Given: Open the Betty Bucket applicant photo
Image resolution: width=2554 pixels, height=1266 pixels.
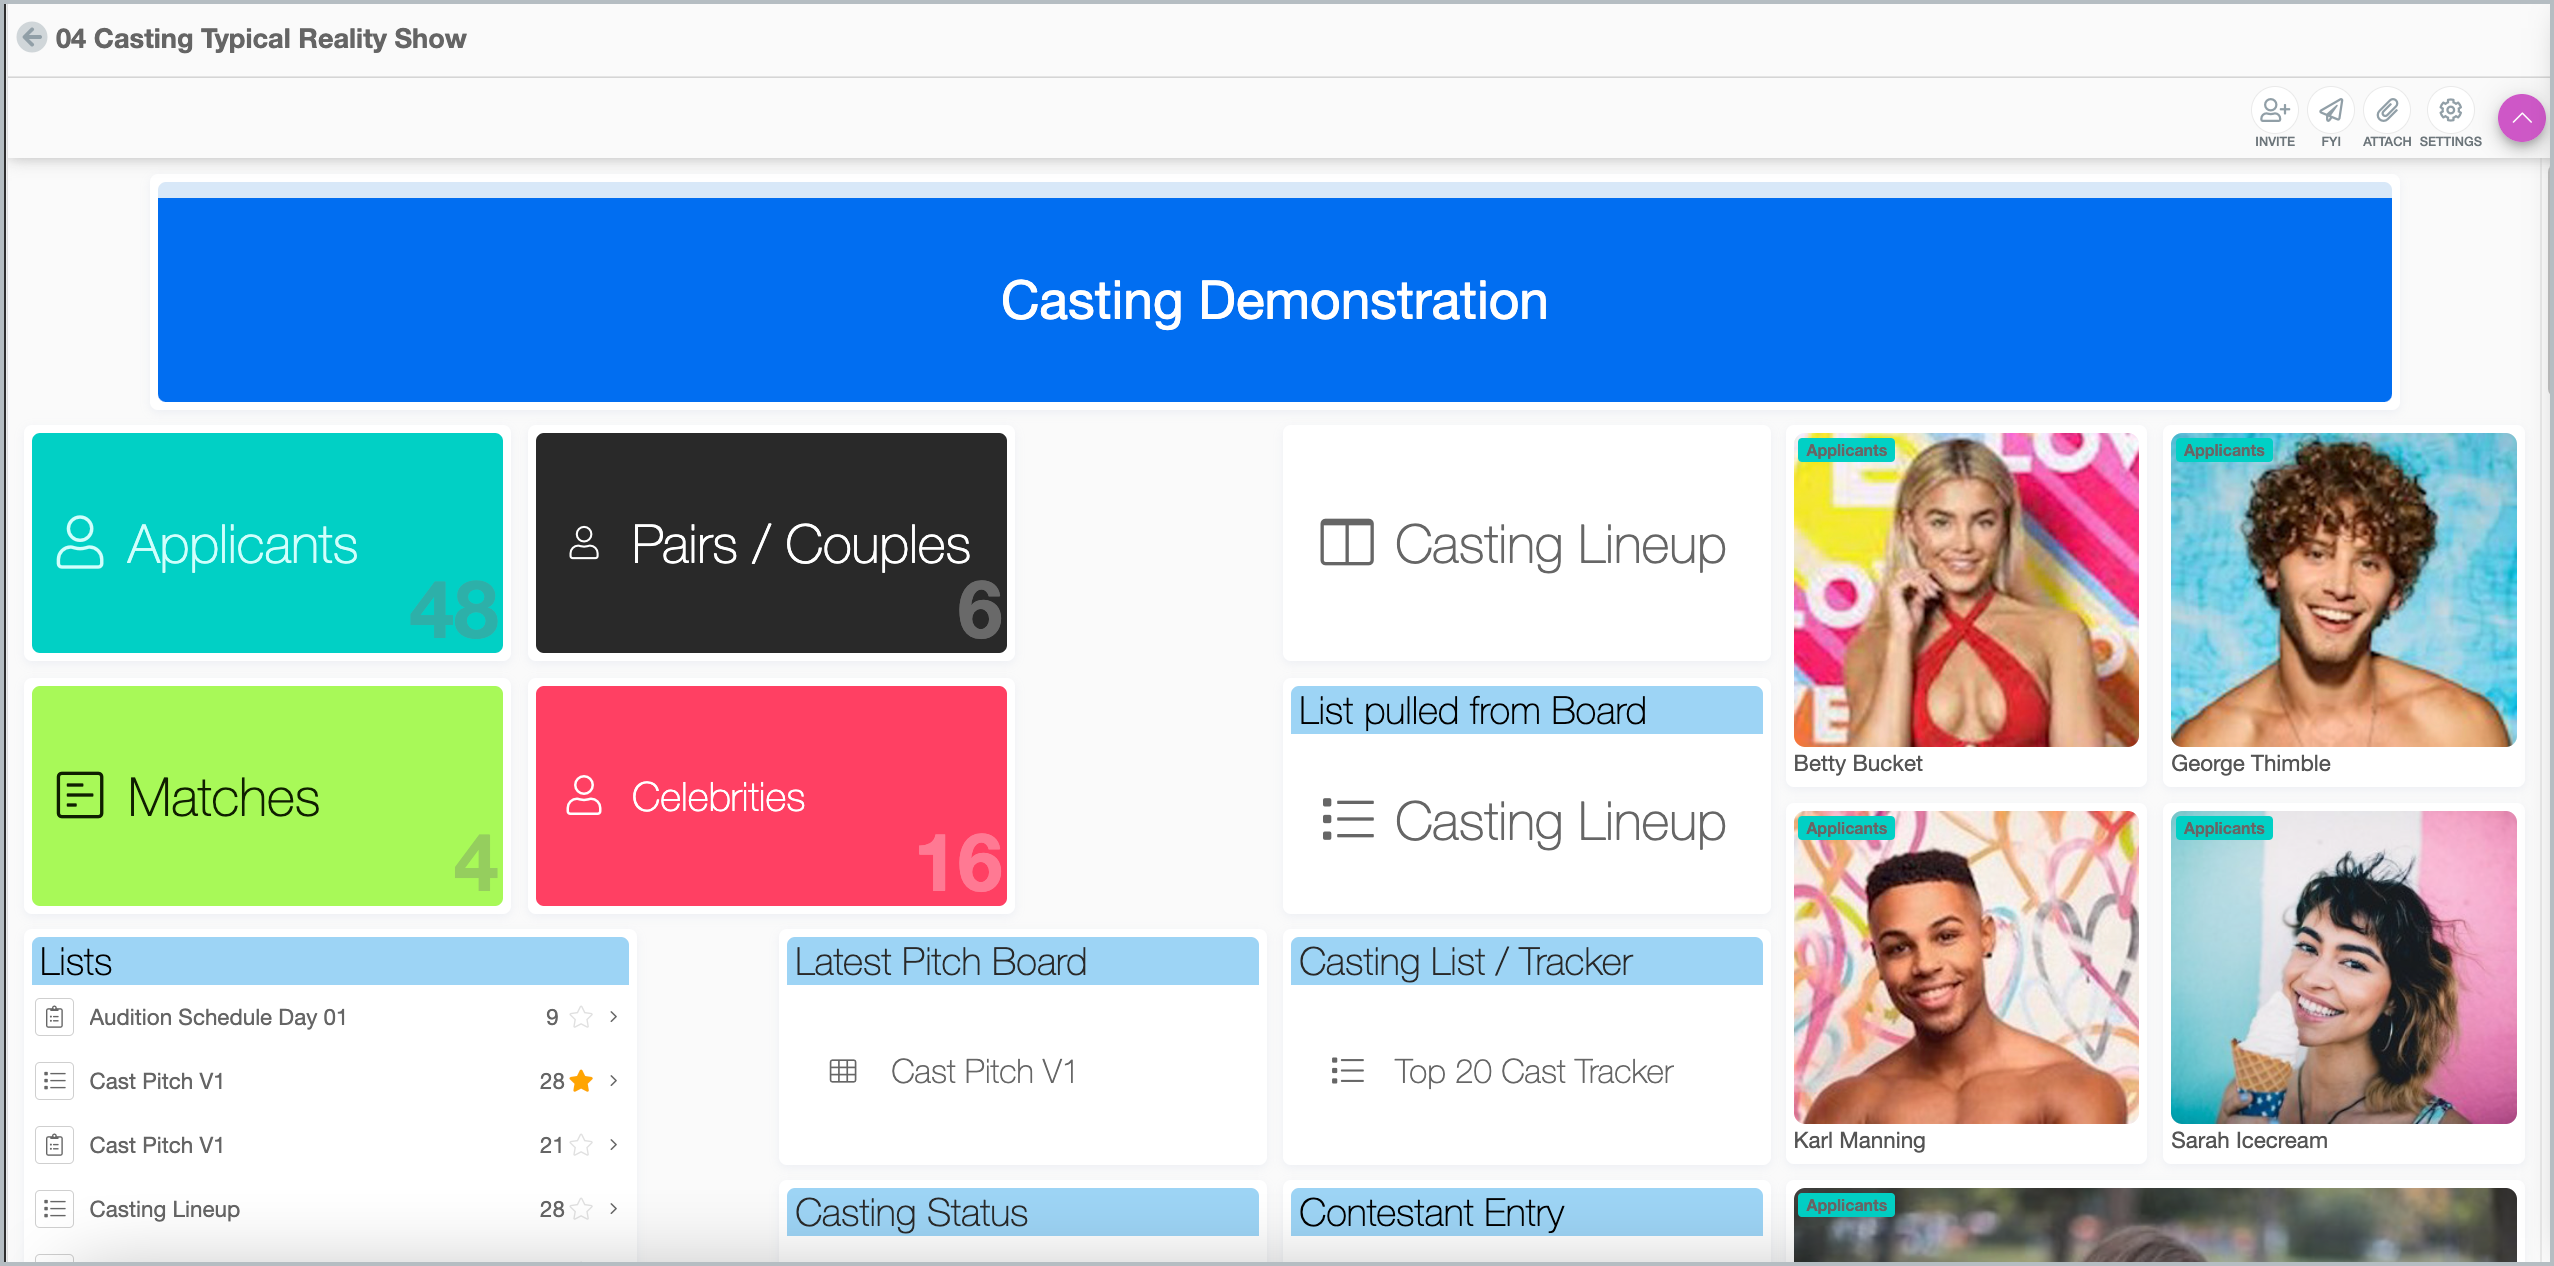Looking at the screenshot, I should coord(1965,590).
